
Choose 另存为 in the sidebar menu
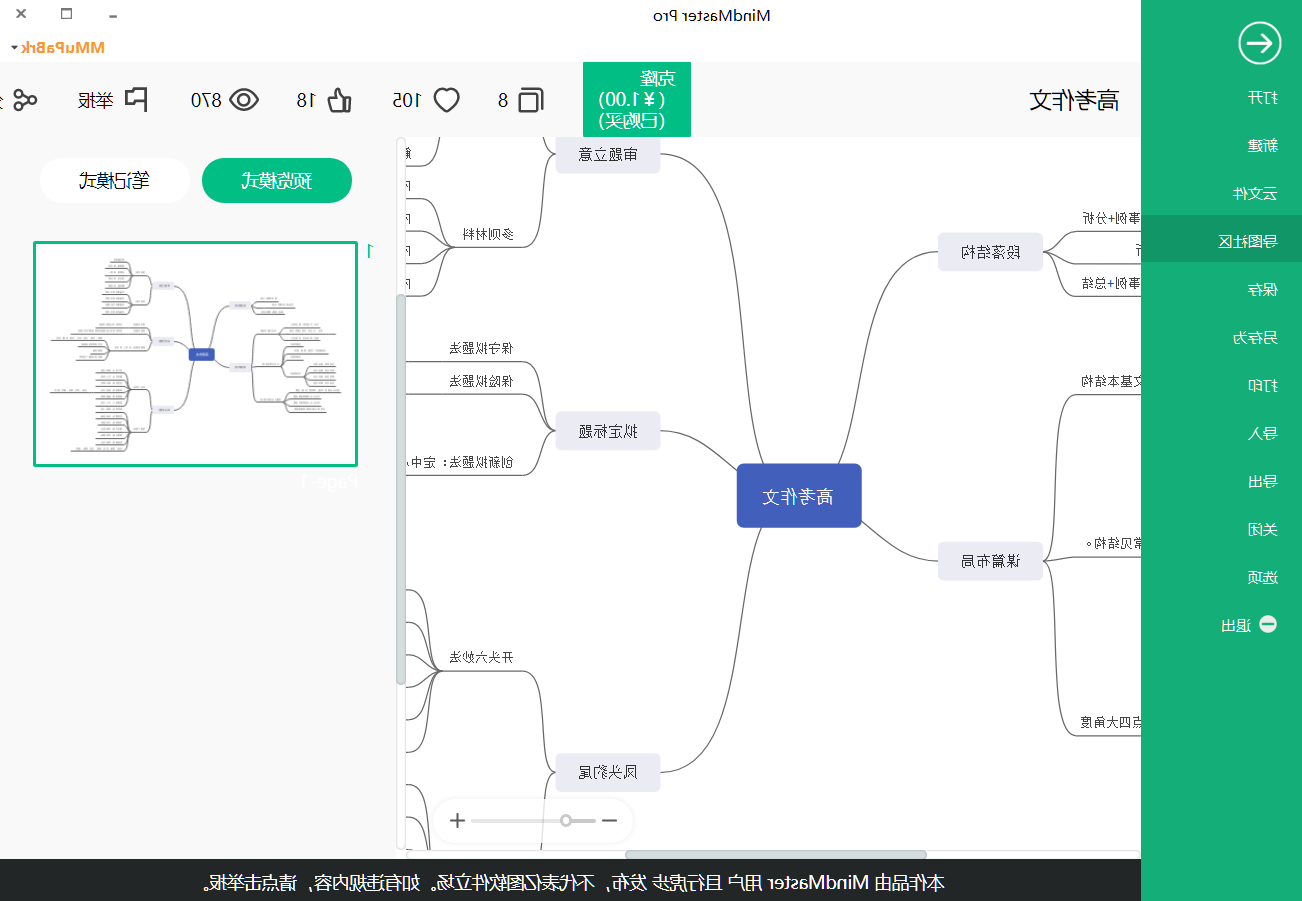(x=1256, y=337)
